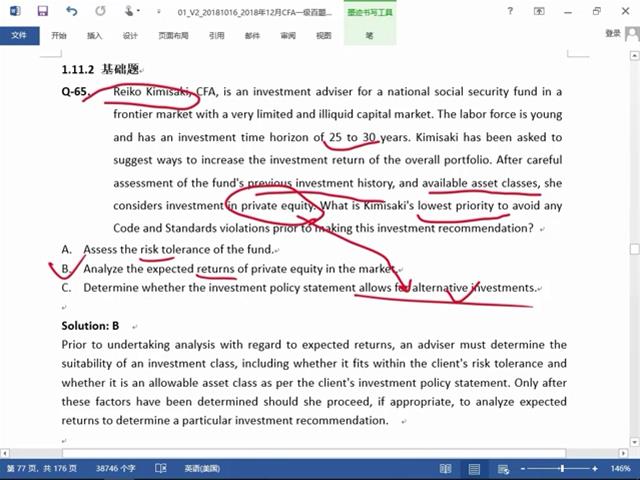Switch to the 设计 Design tab
Viewport: 640px width, 480px height.
click(x=130, y=36)
